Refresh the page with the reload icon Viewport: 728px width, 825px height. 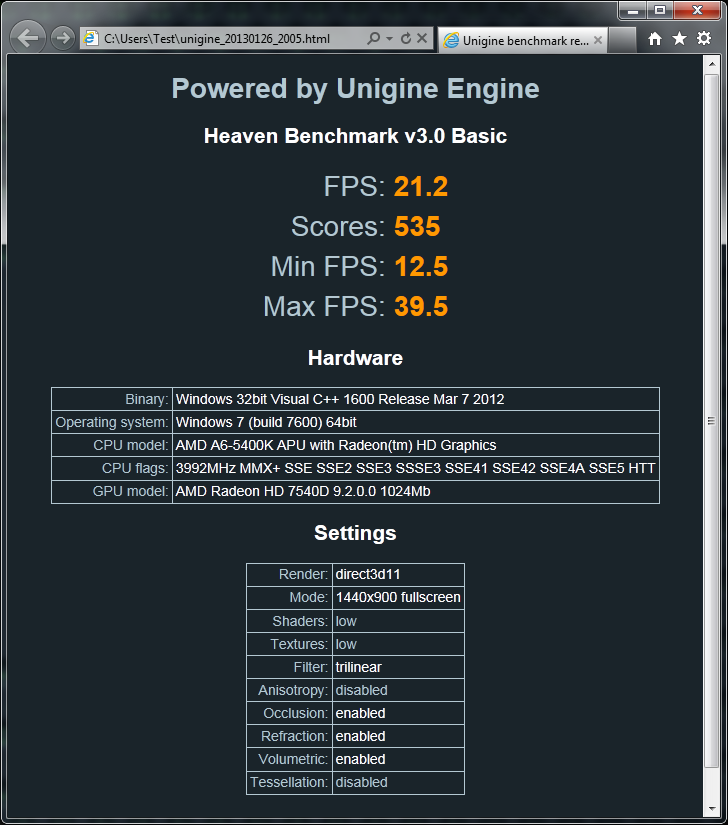click(x=406, y=38)
